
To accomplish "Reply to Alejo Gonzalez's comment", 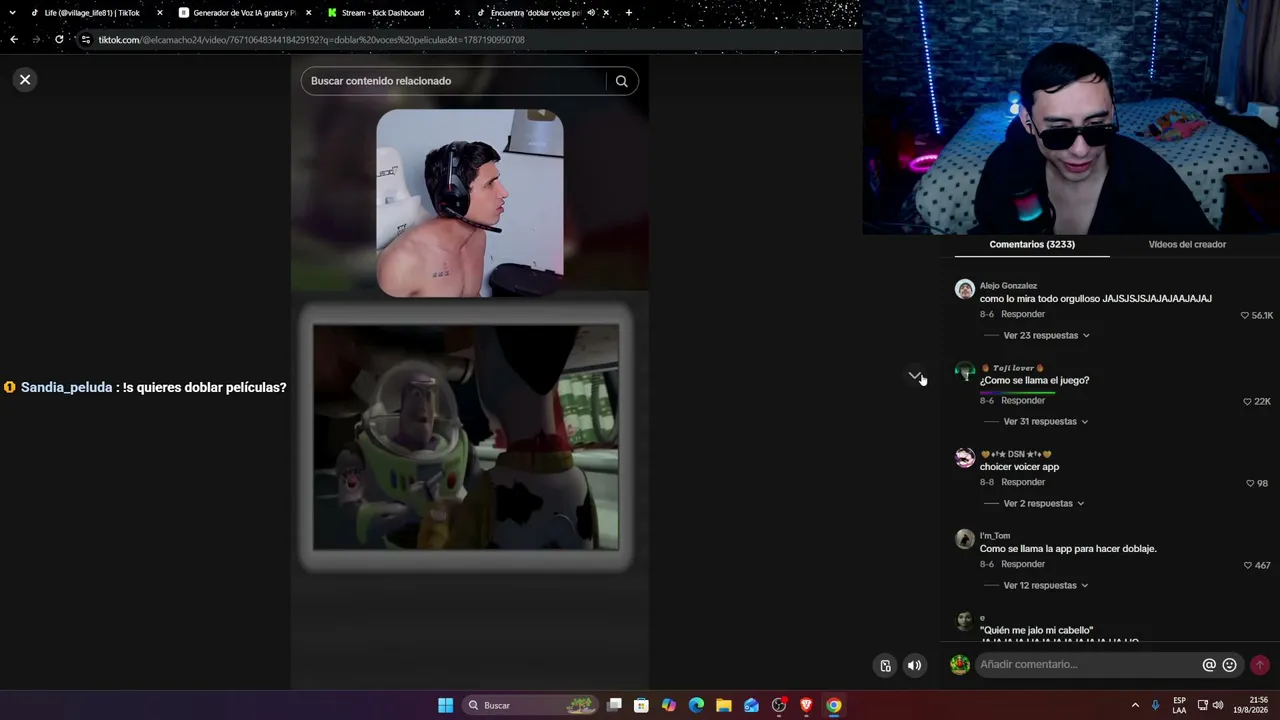I will tap(1023, 314).
